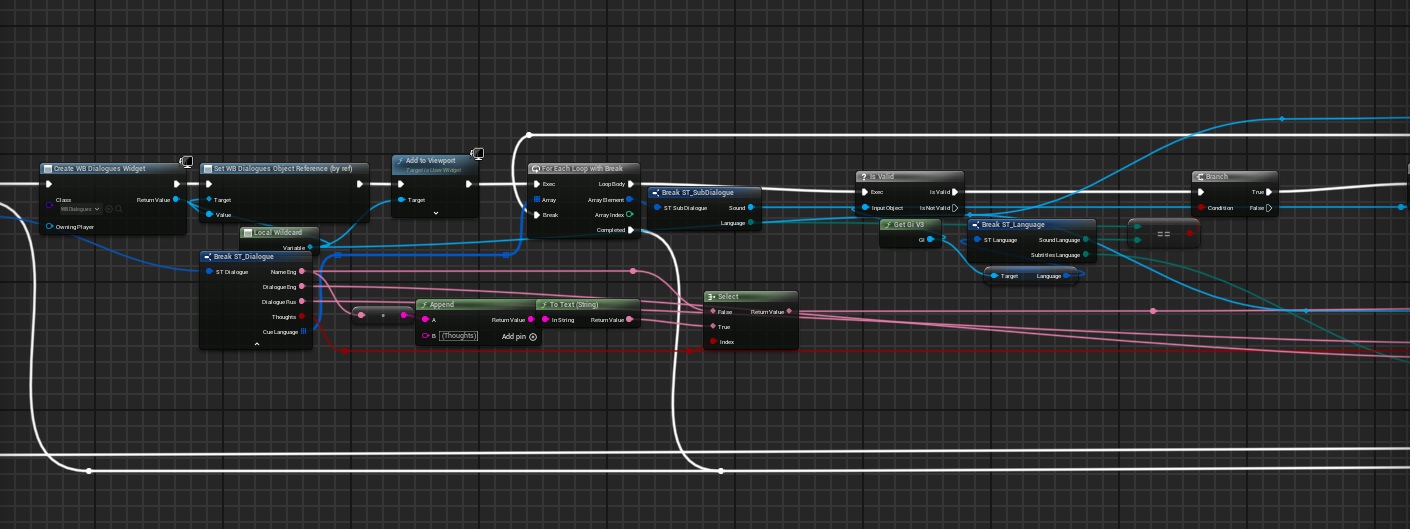Select the Append node title
1410x529 pixels.
coord(442,304)
